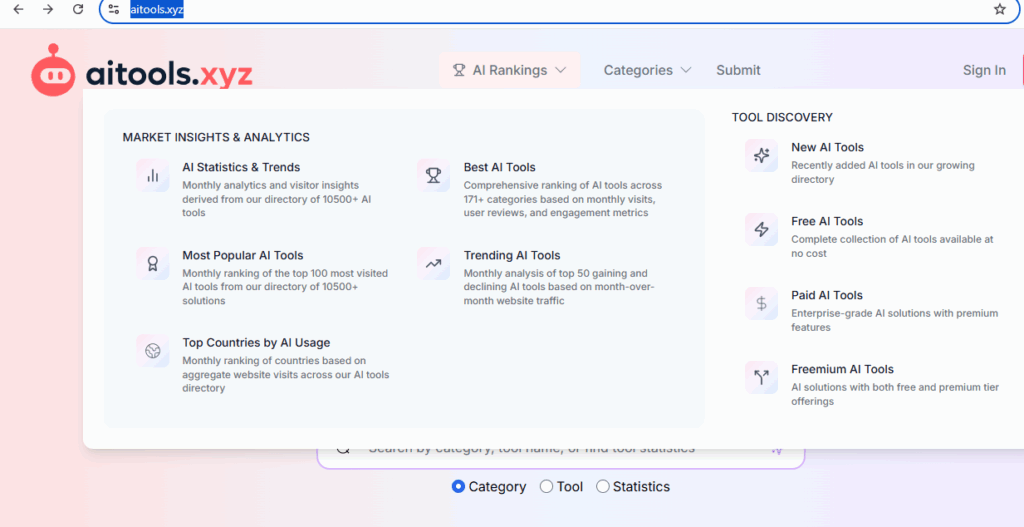
Task: Bookmark this page with the star icon
Action: click(x=1000, y=10)
